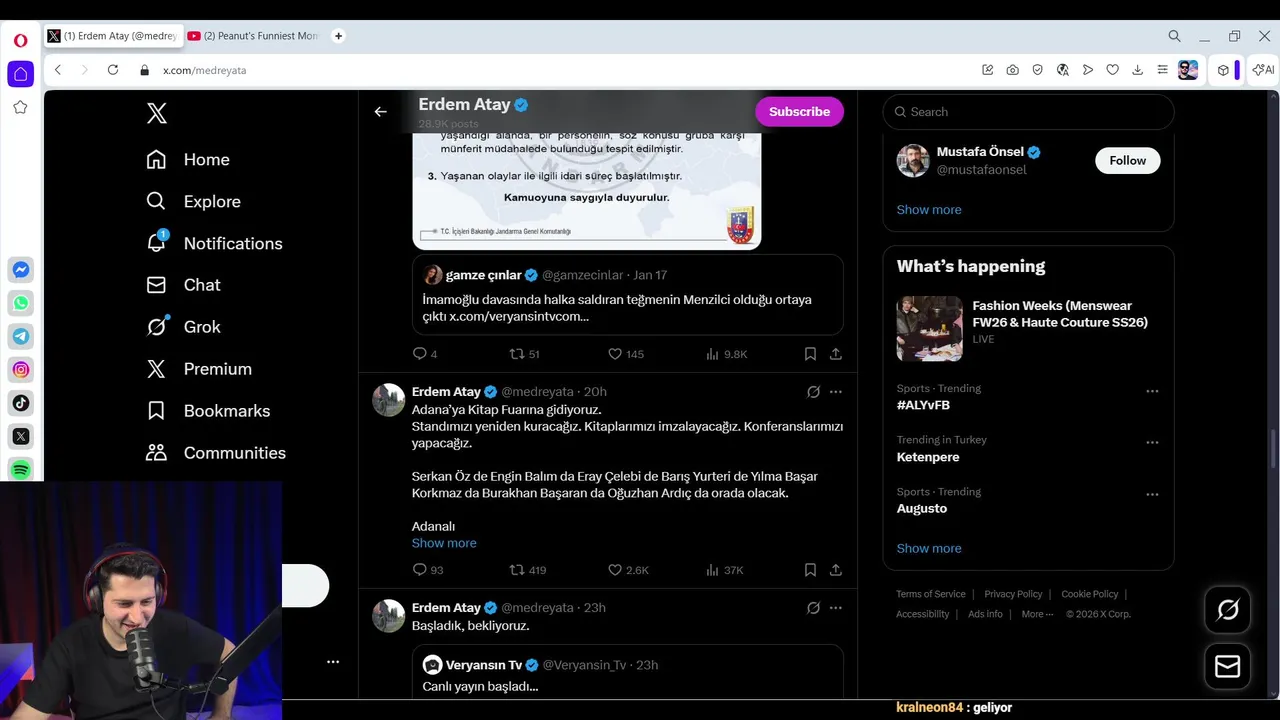Image resolution: width=1280 pixels, height=720 pixels.
Task: Share the post with 9.8K views
Action: pyautogui.click(x=836, y=354)
